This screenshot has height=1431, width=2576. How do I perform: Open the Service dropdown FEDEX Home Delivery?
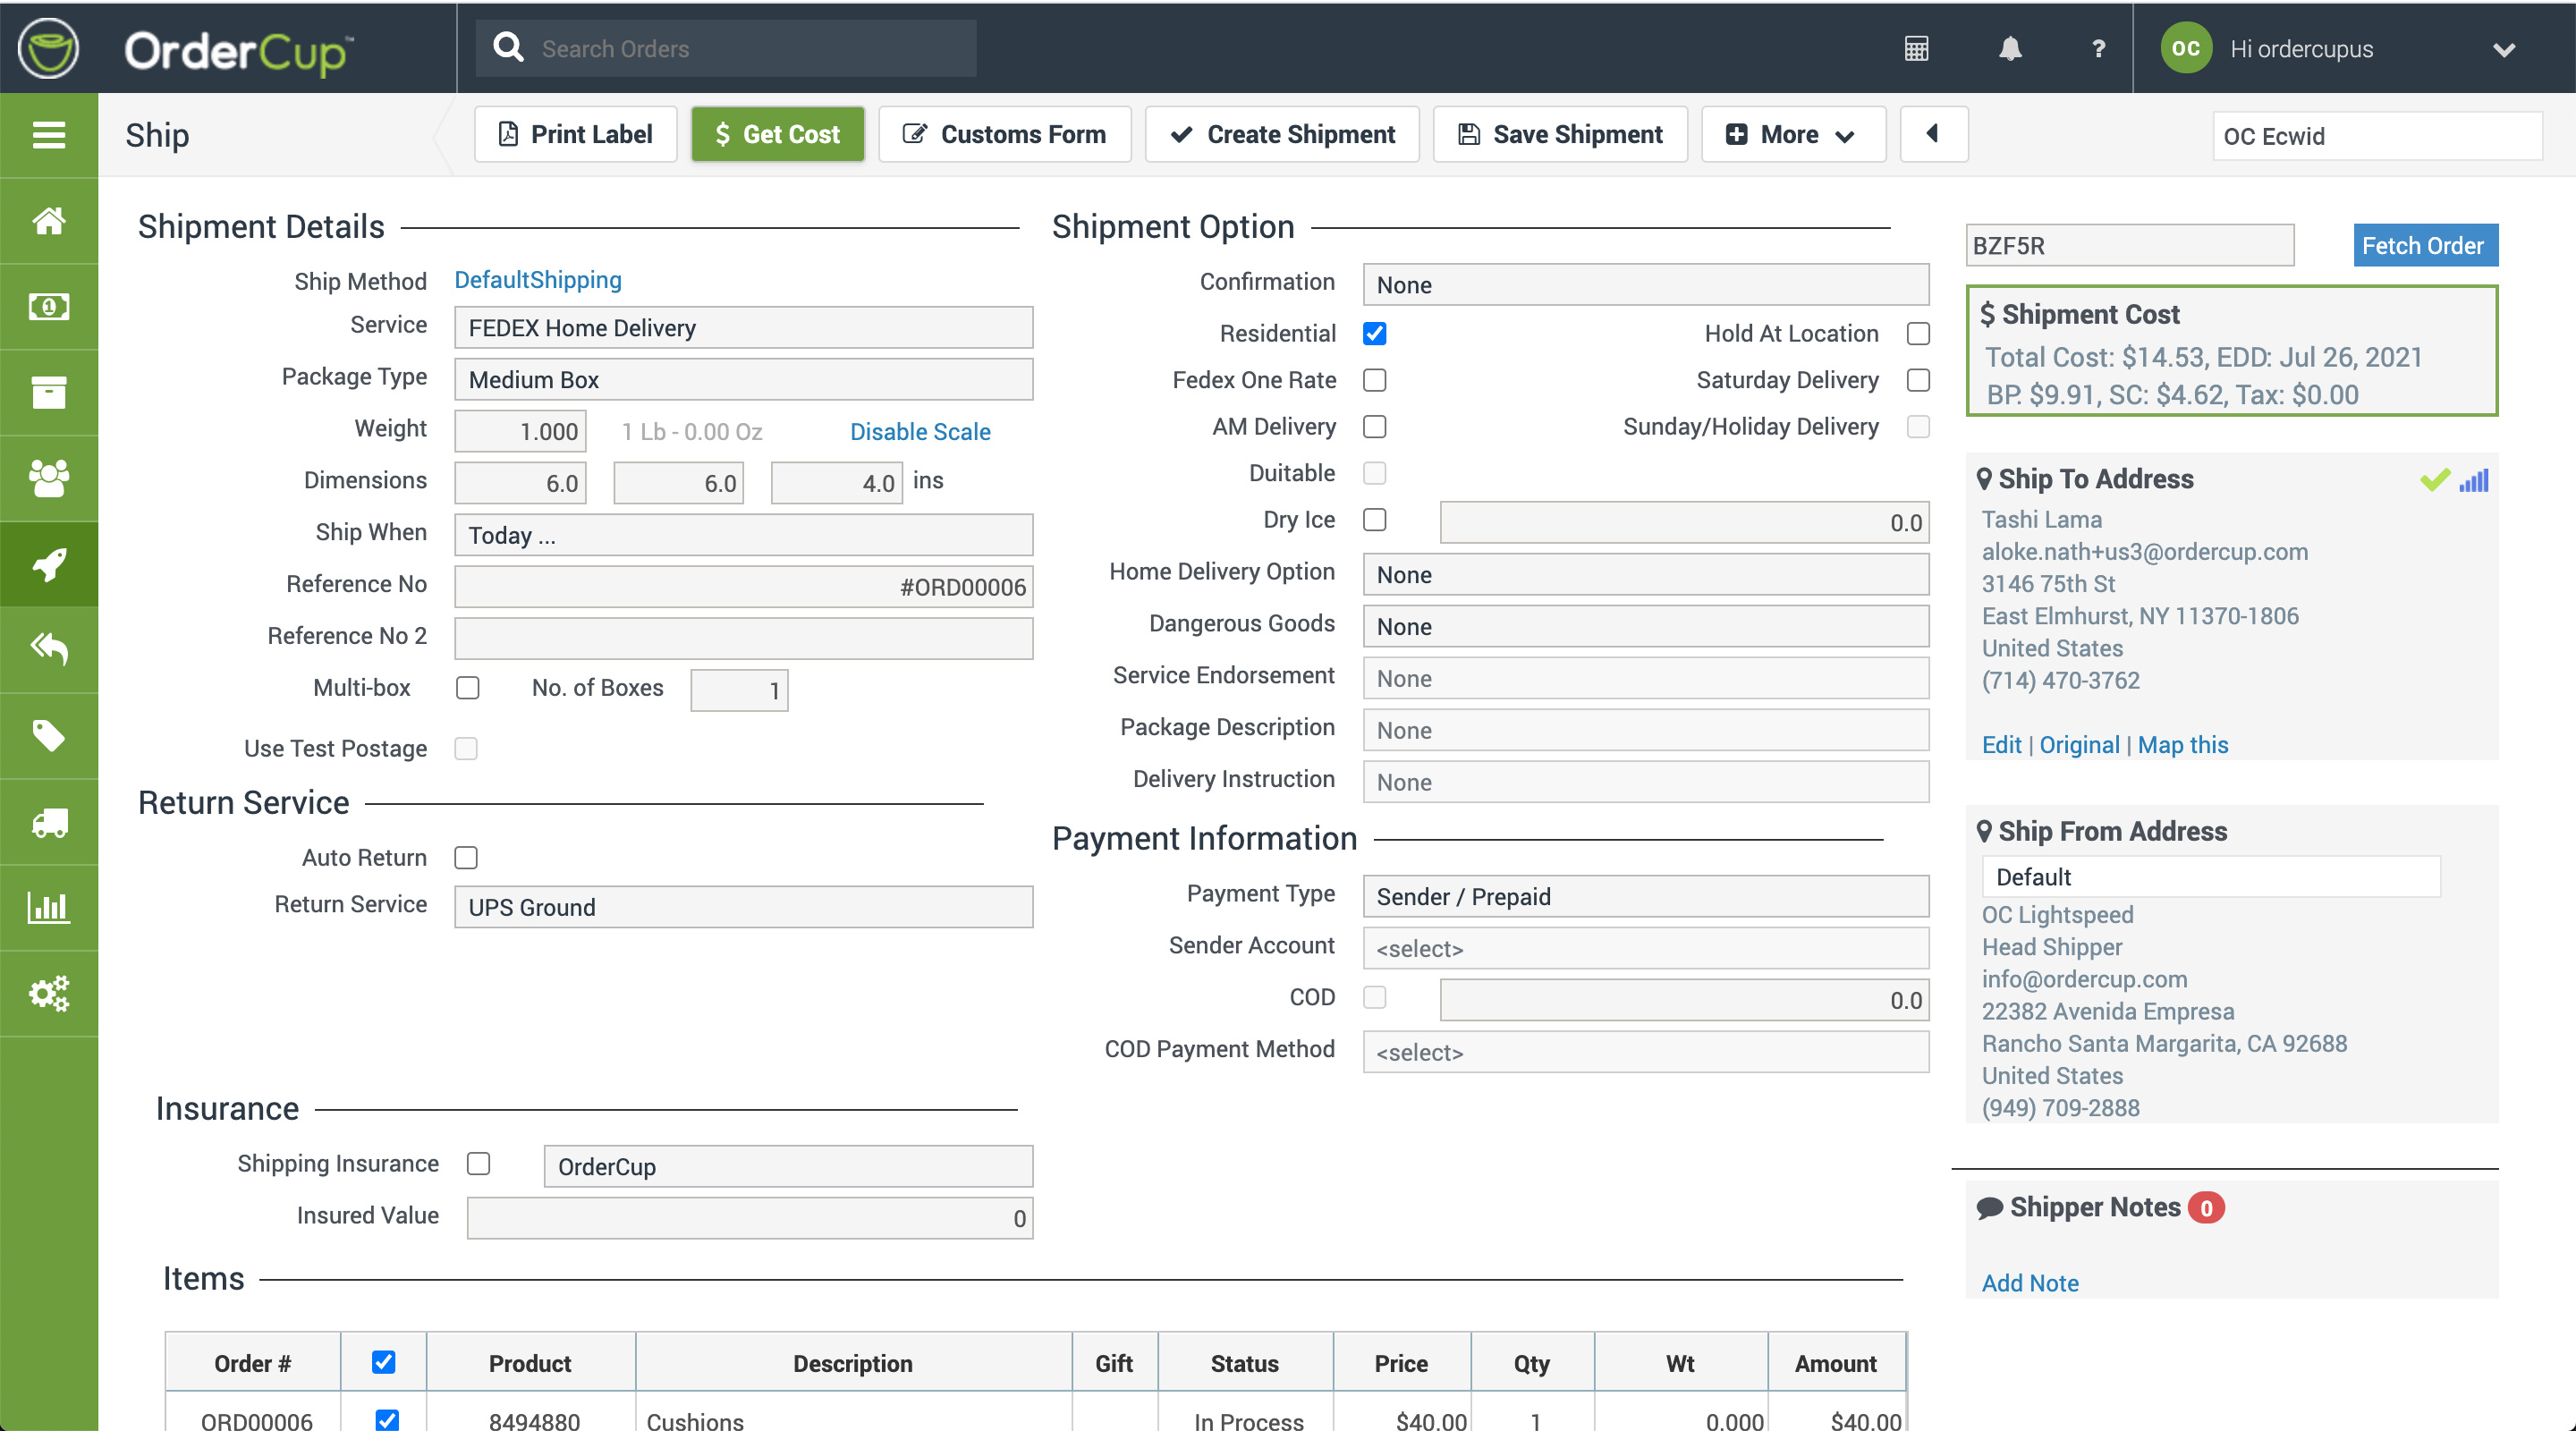coord(743,328)
